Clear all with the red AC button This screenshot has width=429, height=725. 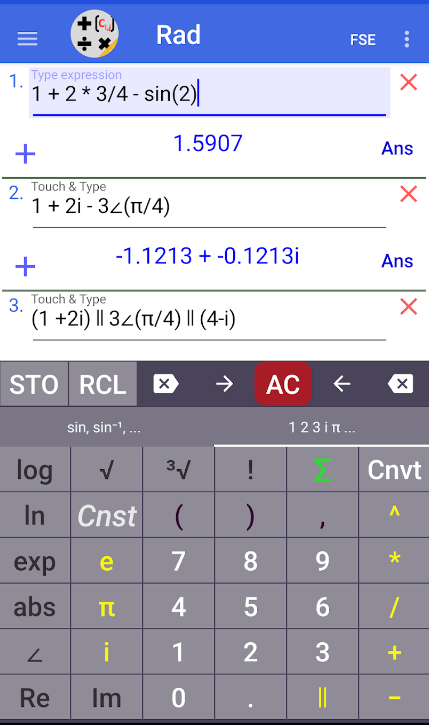(x=283, y=384)
